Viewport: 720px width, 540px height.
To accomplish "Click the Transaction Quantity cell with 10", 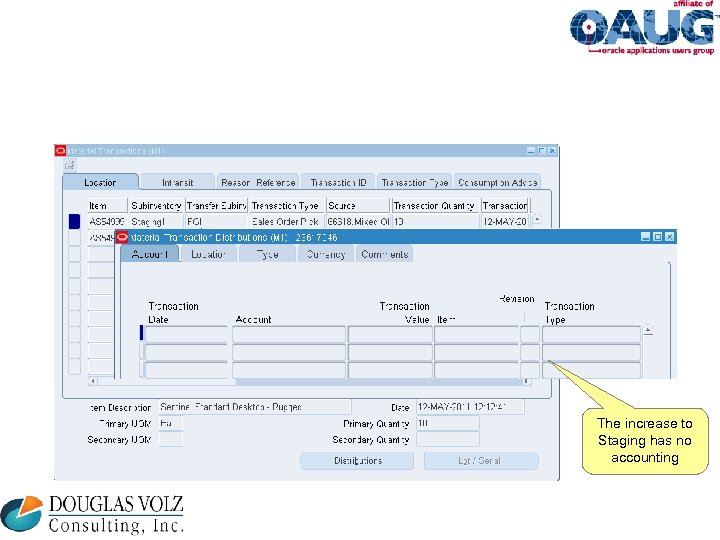I will [x=436, y=221].
